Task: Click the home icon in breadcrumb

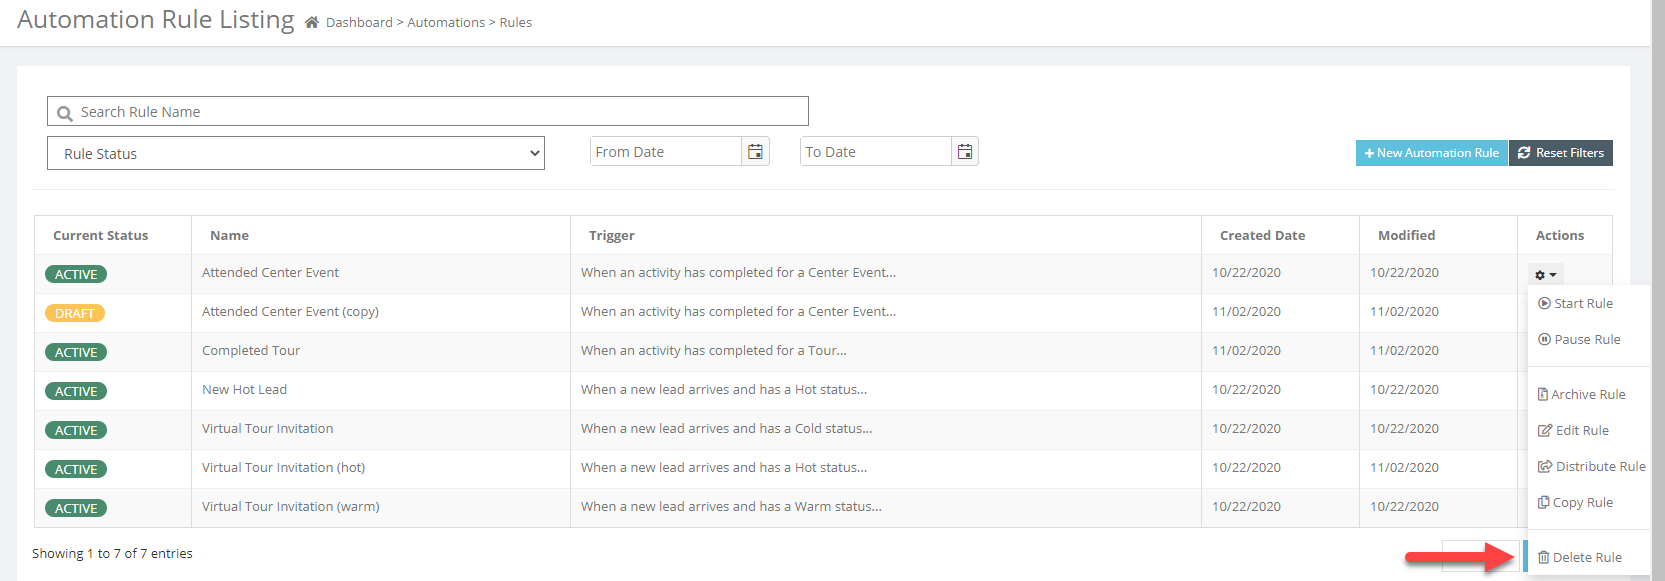Action: click(x=312, y=22)
